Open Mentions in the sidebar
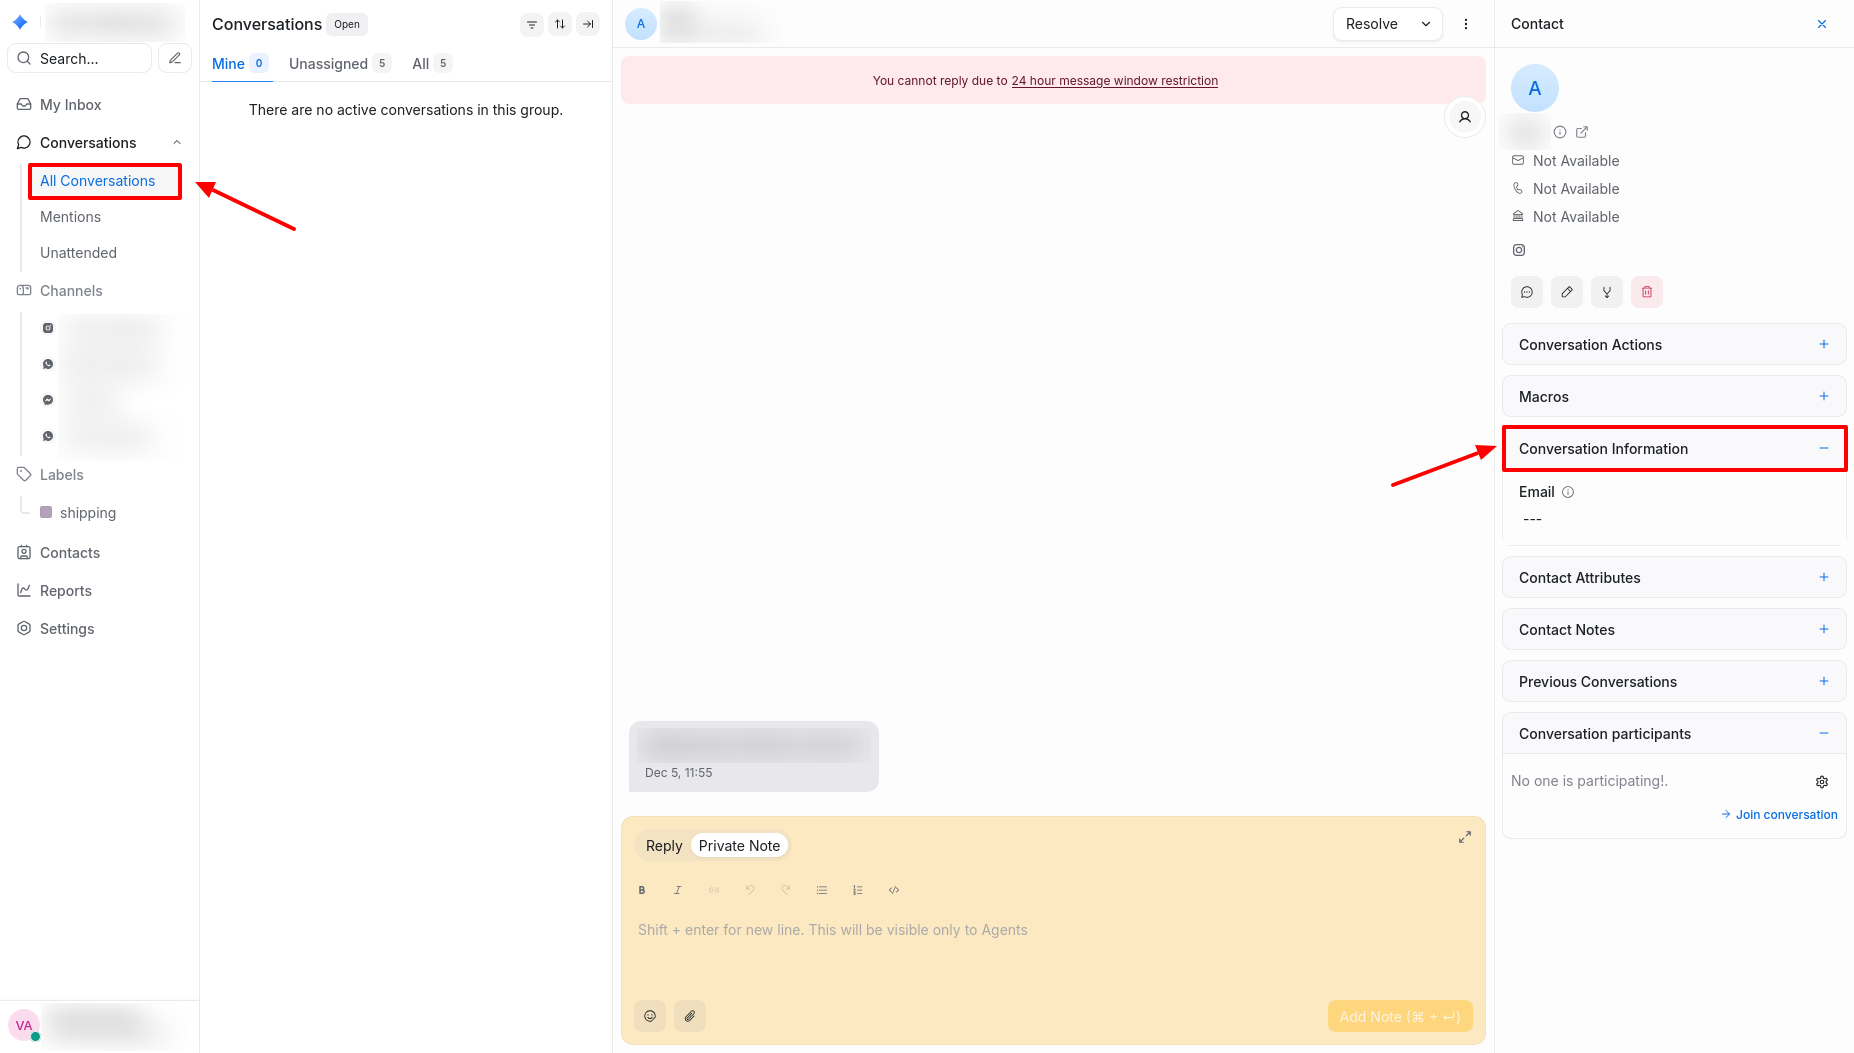 point(70,217)
